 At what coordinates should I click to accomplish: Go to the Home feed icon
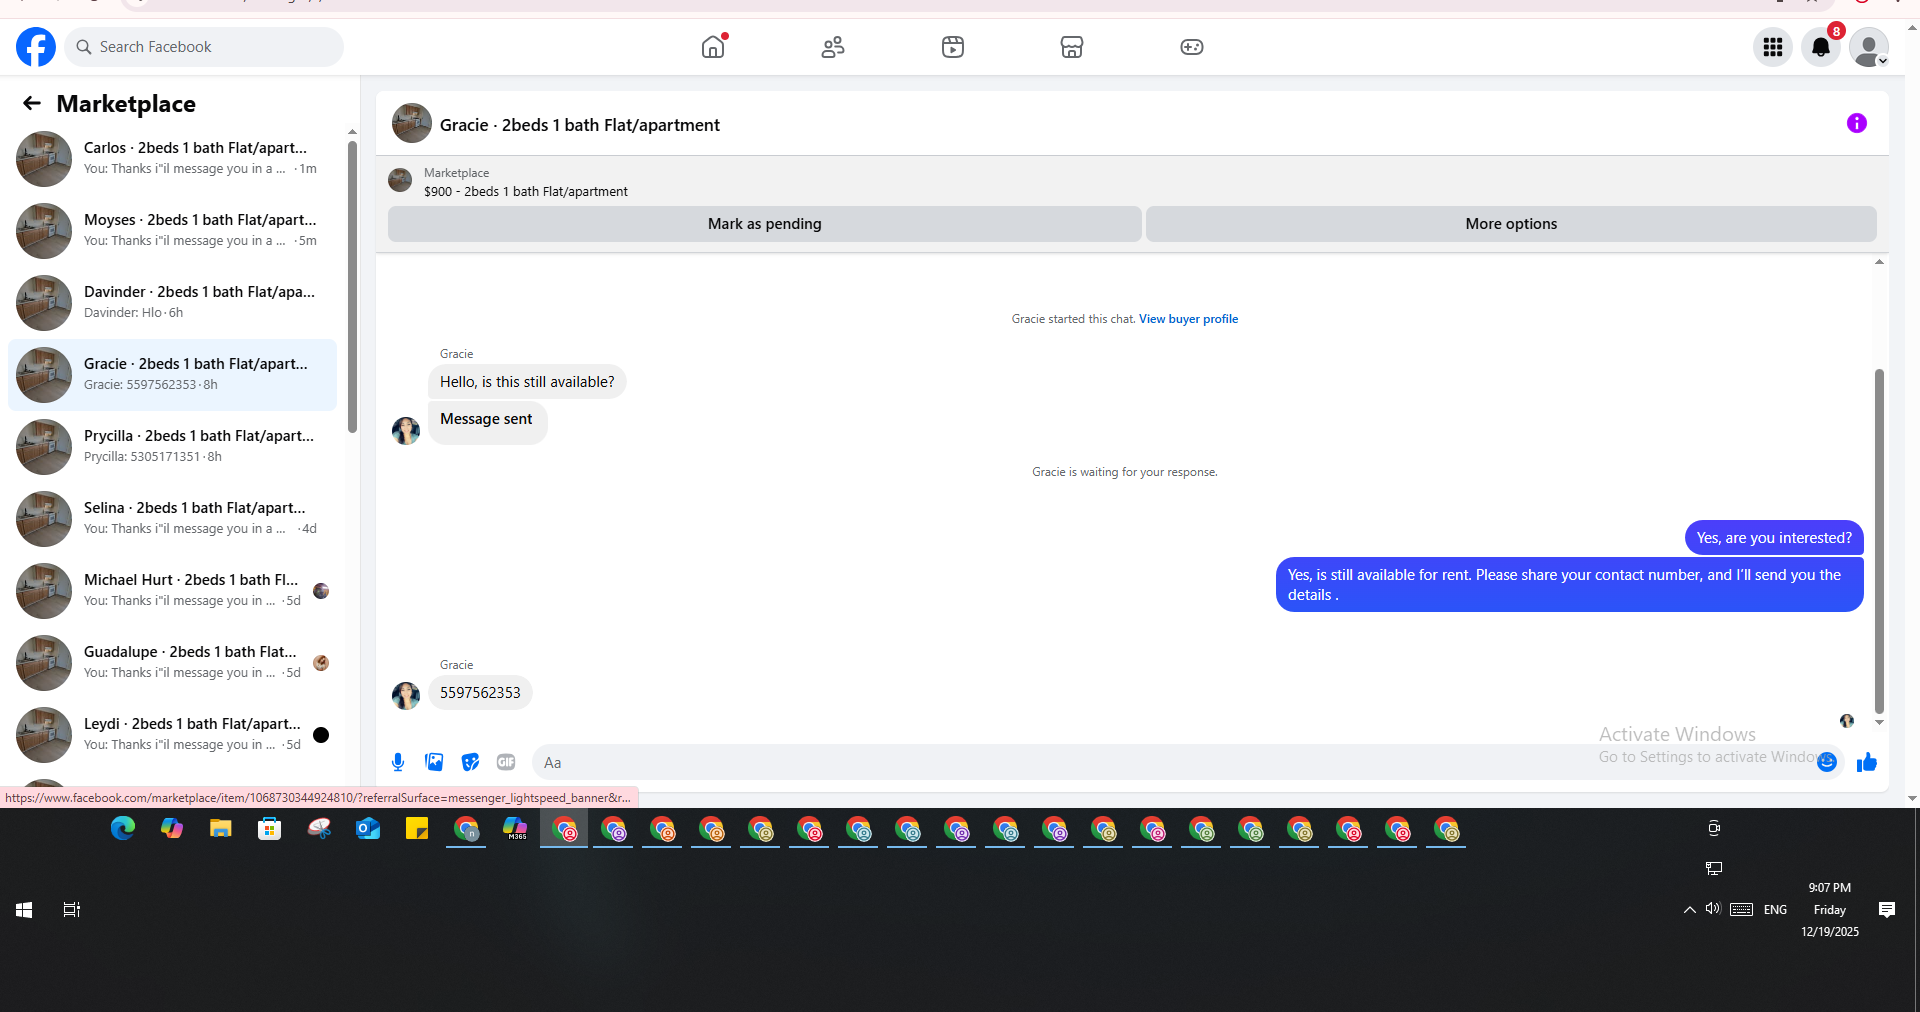[x=713, y=47]
